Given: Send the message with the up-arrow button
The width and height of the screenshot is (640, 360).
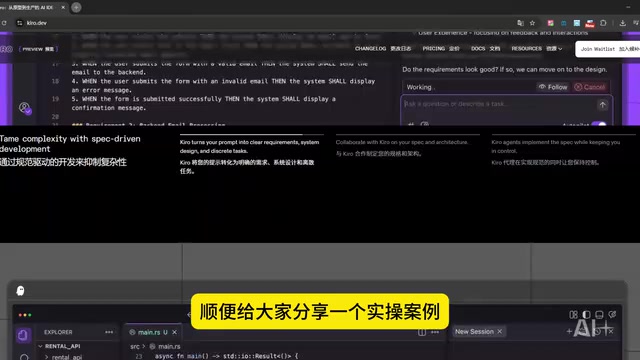Looking at the screenshot, I should click(x=602, y=105).
